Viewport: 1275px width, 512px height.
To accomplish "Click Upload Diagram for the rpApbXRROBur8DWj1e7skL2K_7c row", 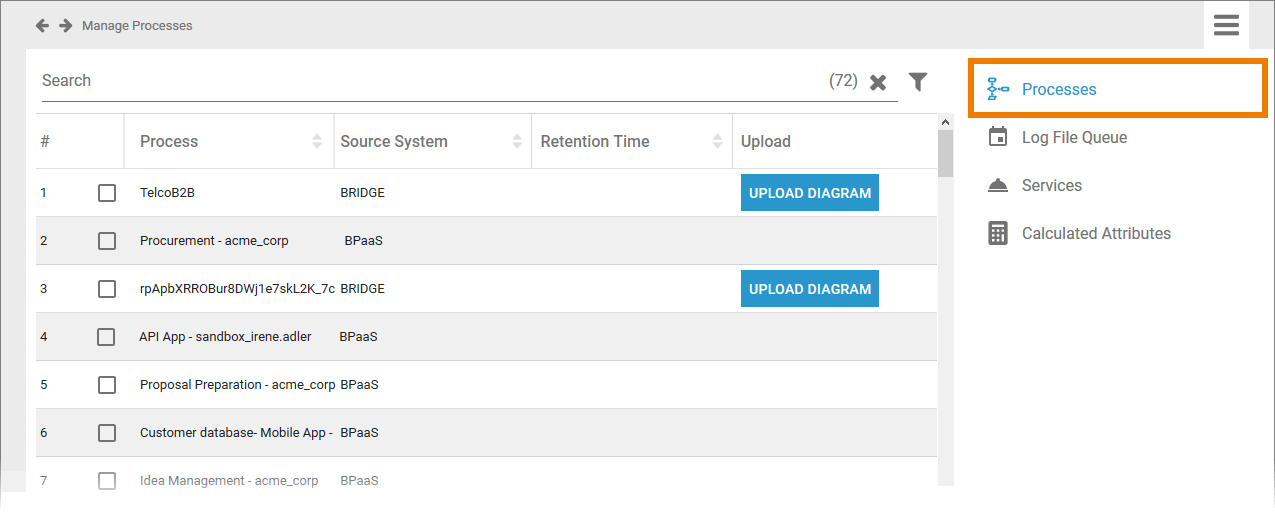I will [x=810, y=289].
